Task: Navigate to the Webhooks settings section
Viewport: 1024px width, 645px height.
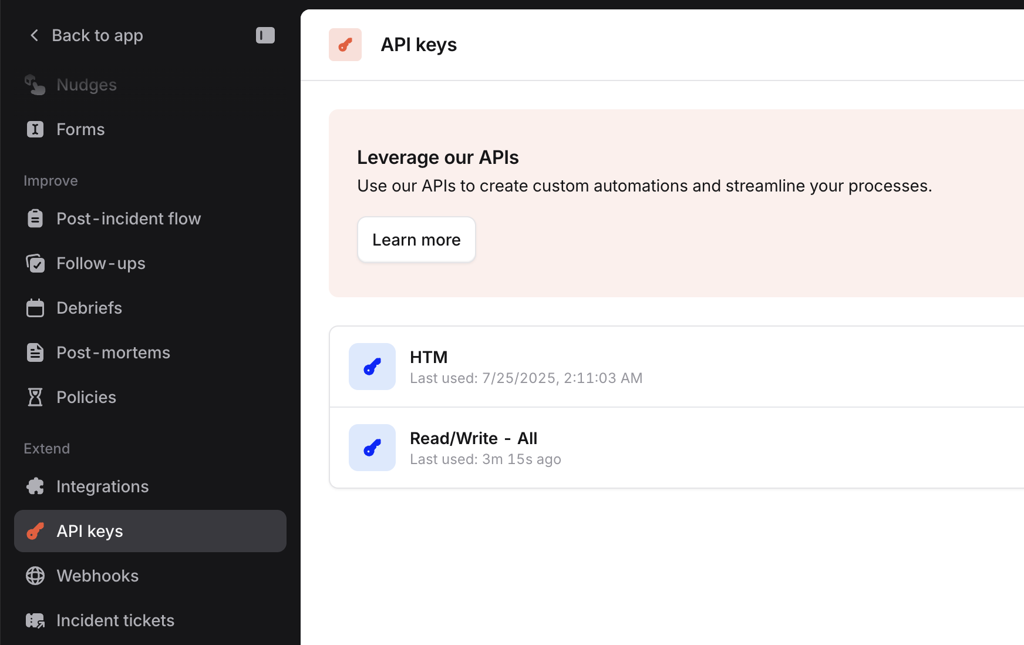Action: (x=98, y=576)
